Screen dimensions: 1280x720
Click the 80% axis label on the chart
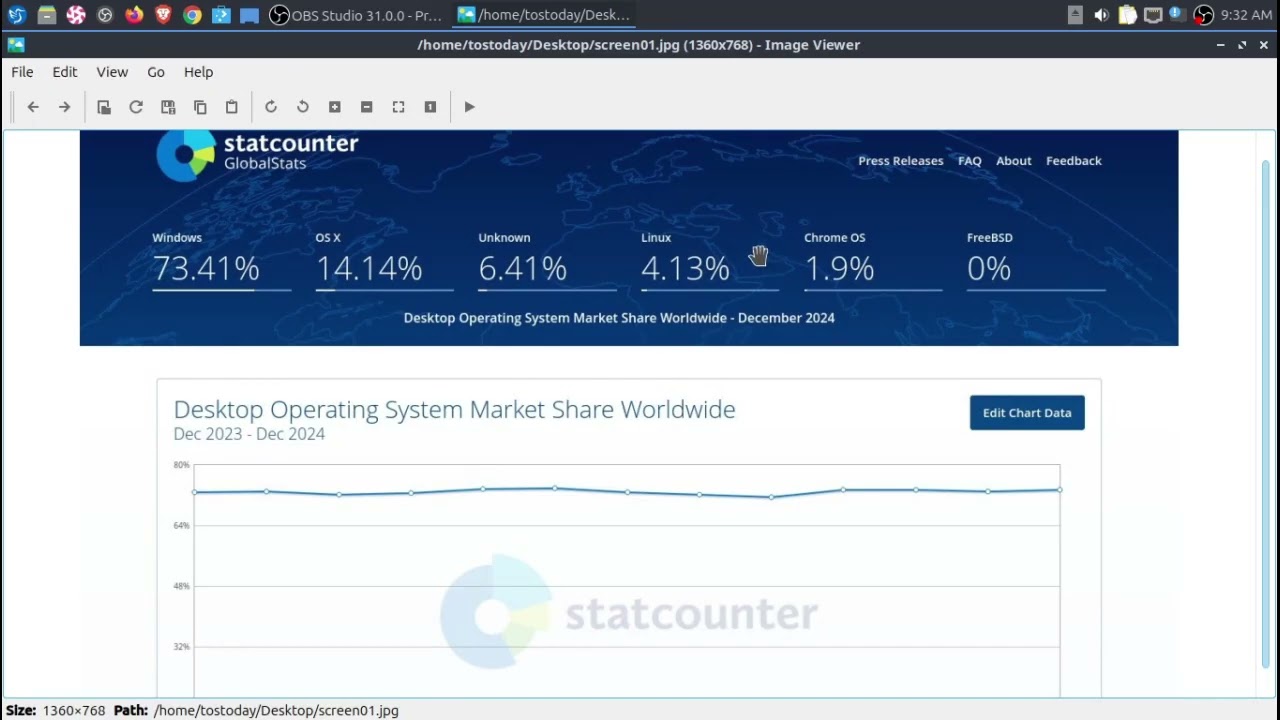click(x=181, y=465)
